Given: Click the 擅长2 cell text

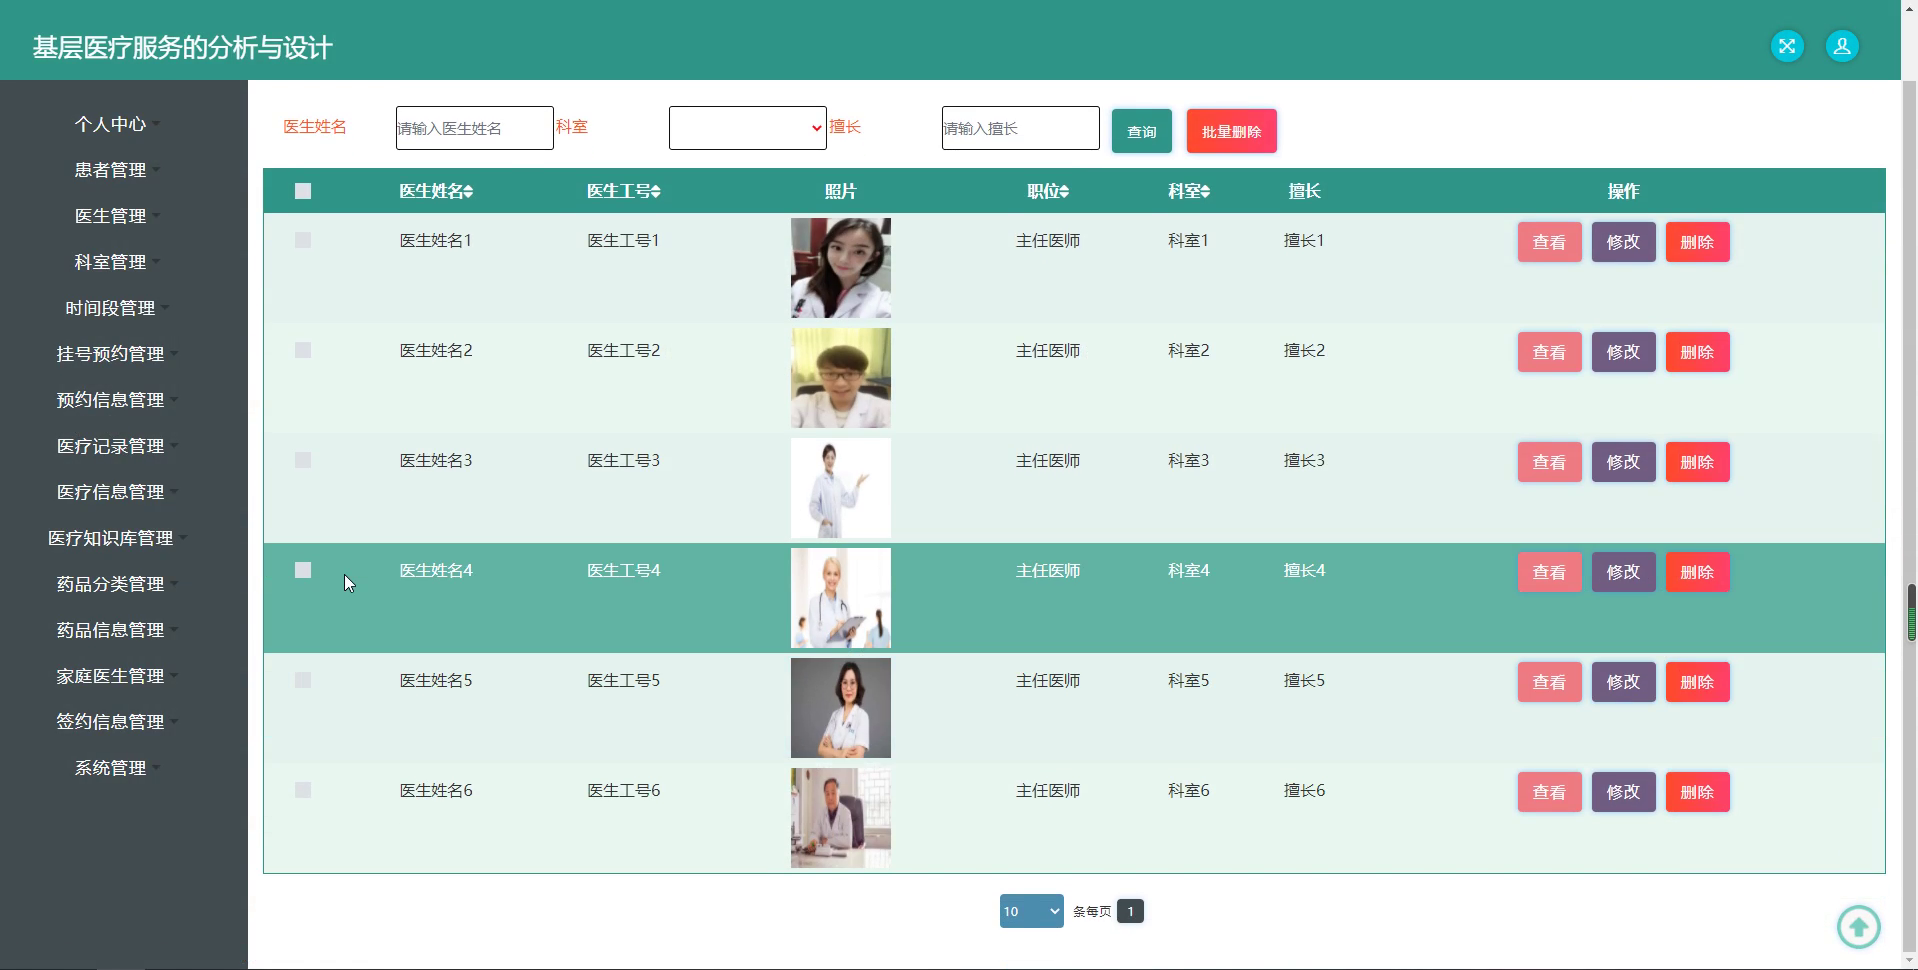Looking at the screenshot, I should (1305, 350).
